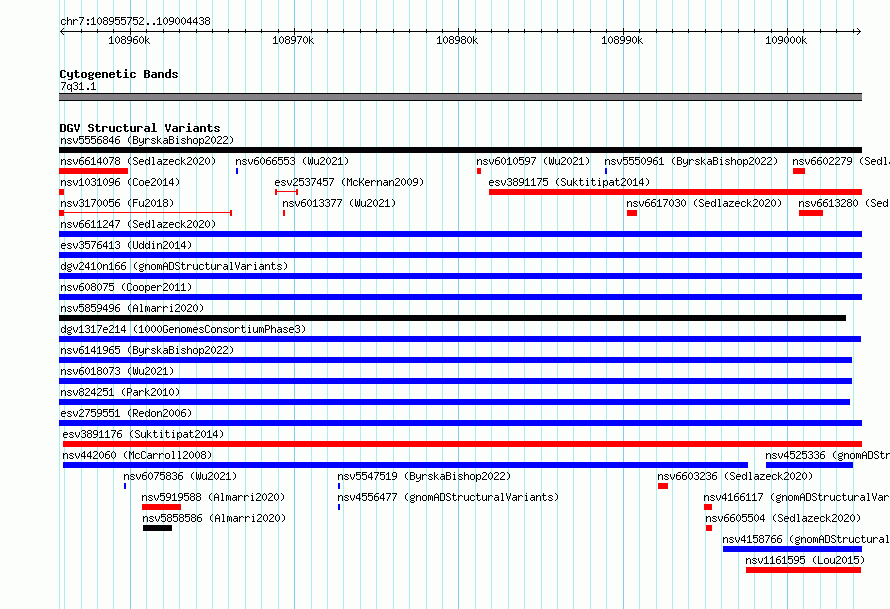The height and width of the screenshot is (609, 890).
Task: Open nsv1161595 (Lou2015) label
Action: [805, 560]
